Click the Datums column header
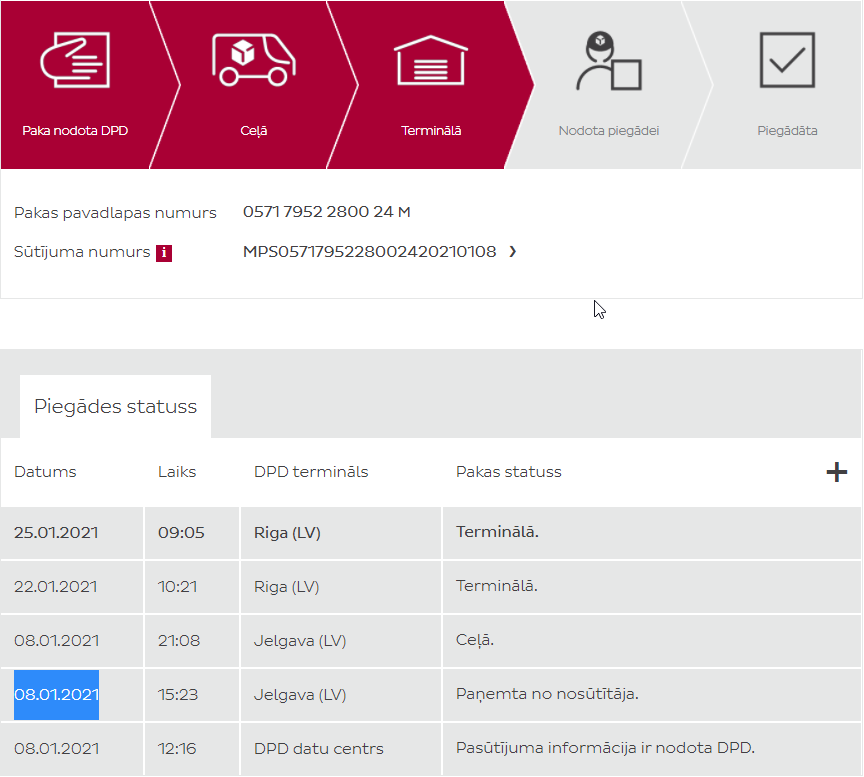 tap(45, 472)
